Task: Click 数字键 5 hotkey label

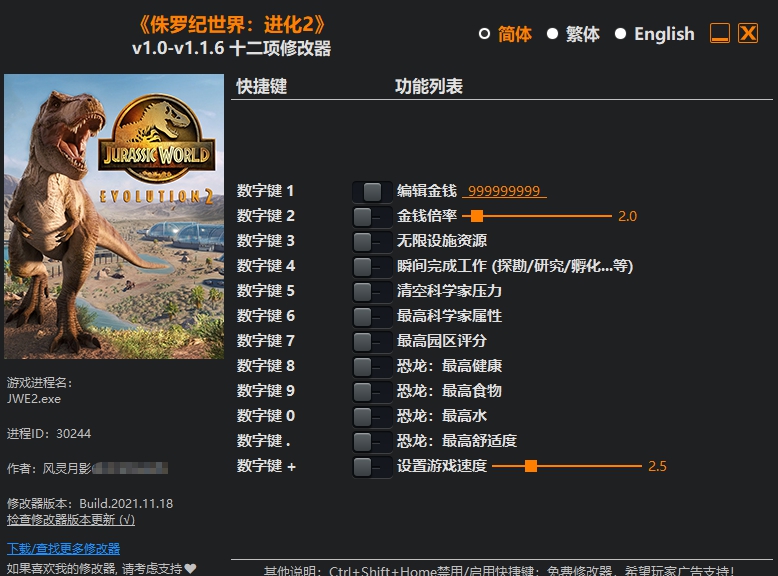Action: (x=265, y=291)
